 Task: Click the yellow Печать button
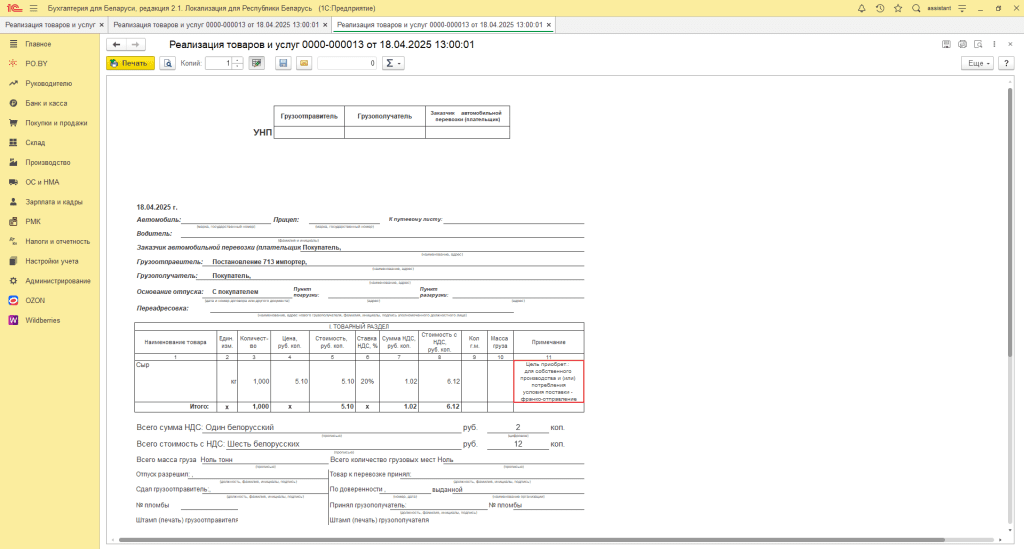131,63
